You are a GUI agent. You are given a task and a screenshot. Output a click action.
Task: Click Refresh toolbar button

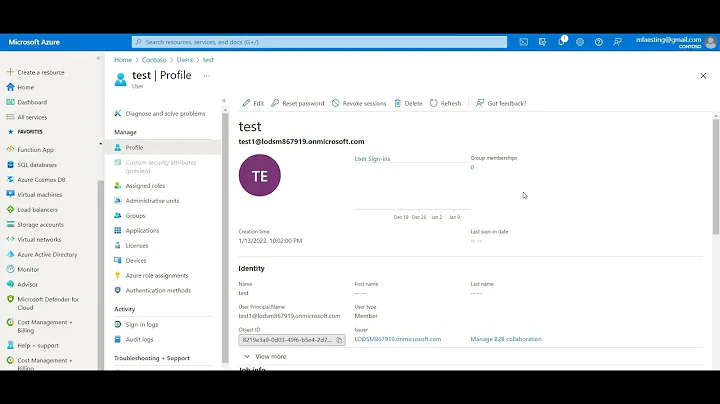(445, 103)
